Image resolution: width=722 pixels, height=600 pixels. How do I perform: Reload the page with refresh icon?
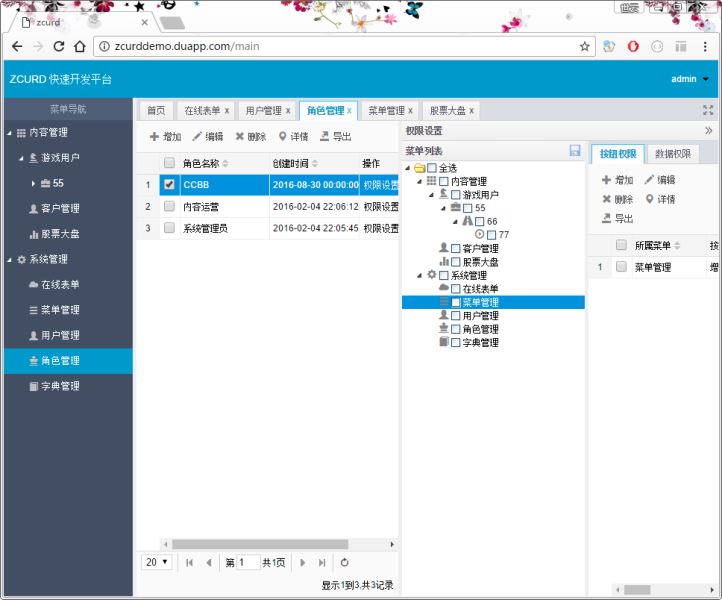tap(58, 47)
